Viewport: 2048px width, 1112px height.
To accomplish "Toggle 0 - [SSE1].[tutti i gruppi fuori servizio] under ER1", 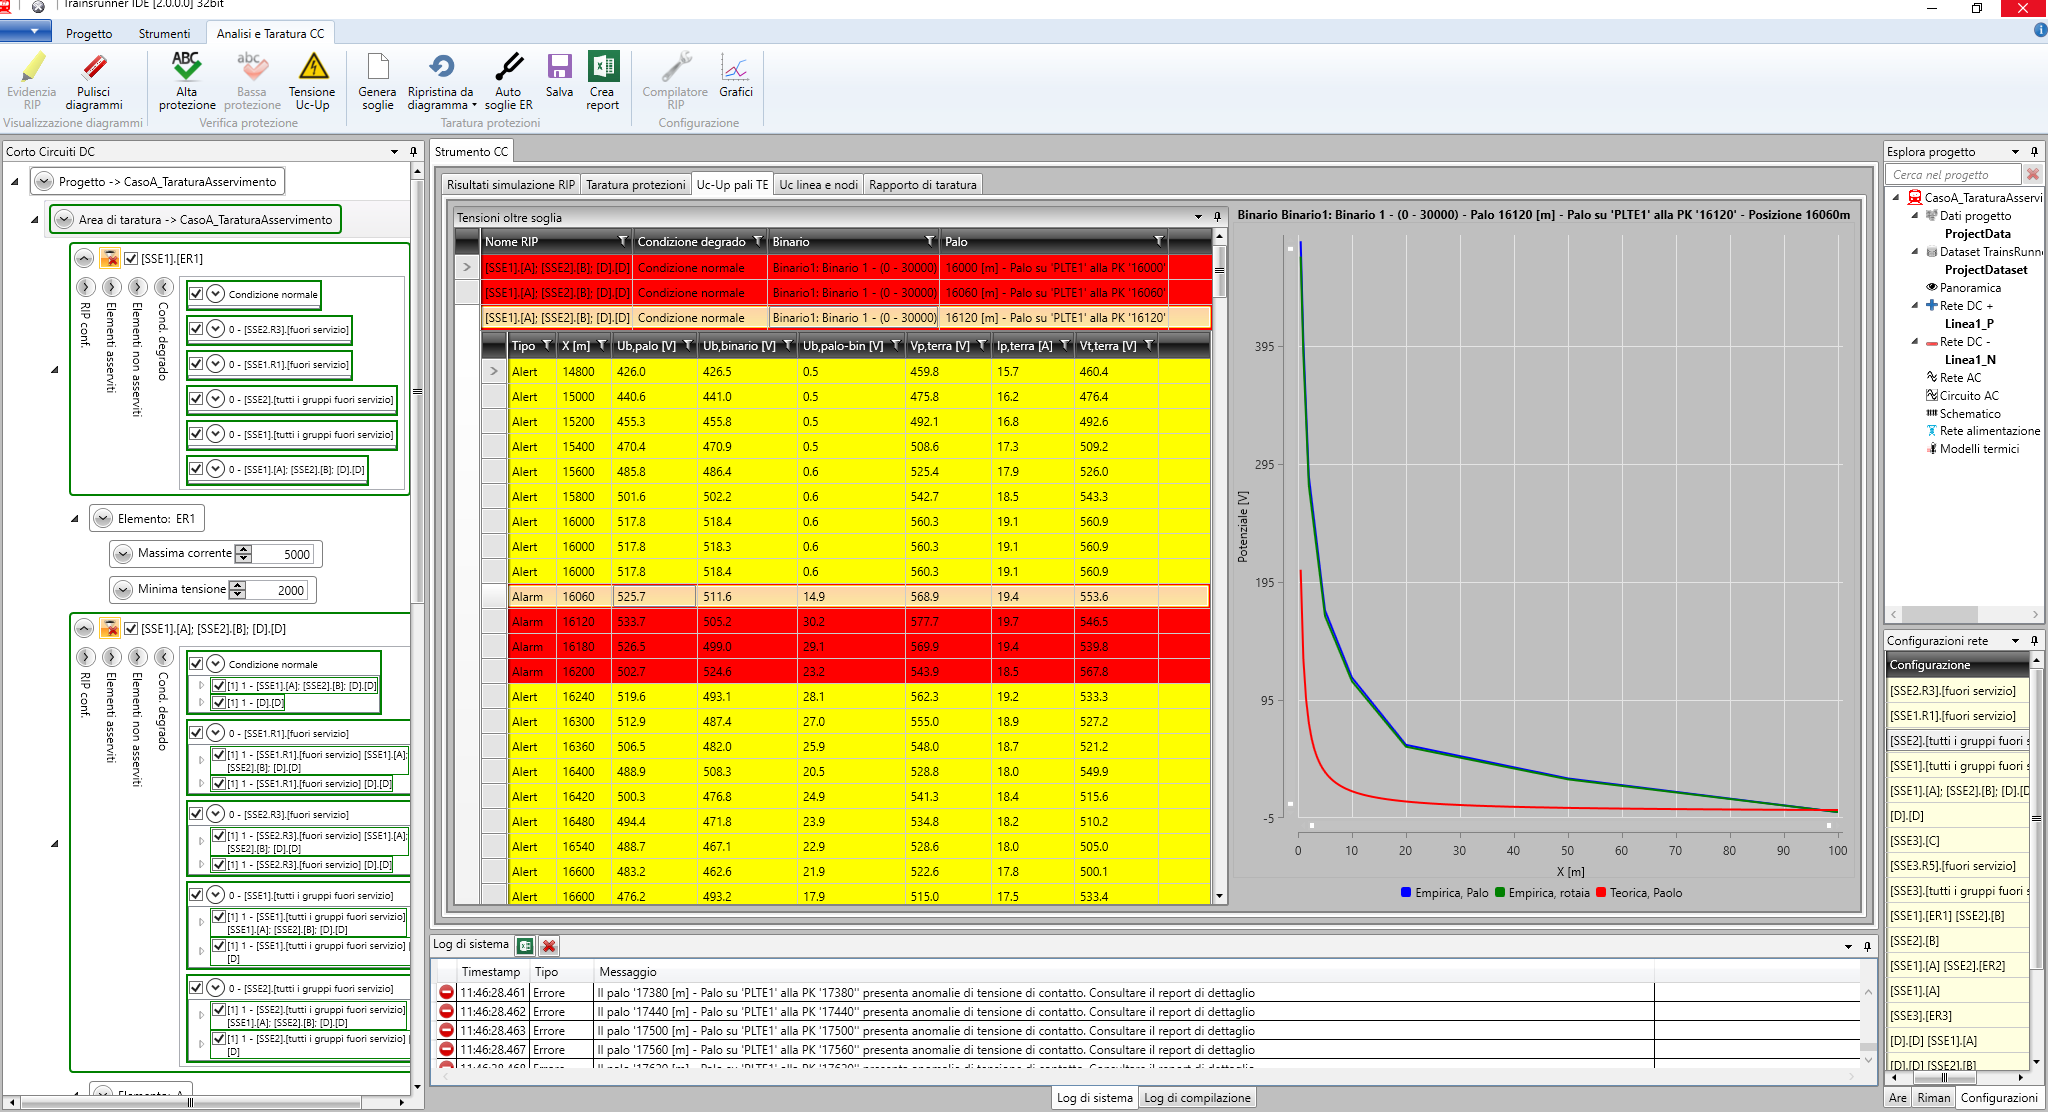I will (196, 434).
